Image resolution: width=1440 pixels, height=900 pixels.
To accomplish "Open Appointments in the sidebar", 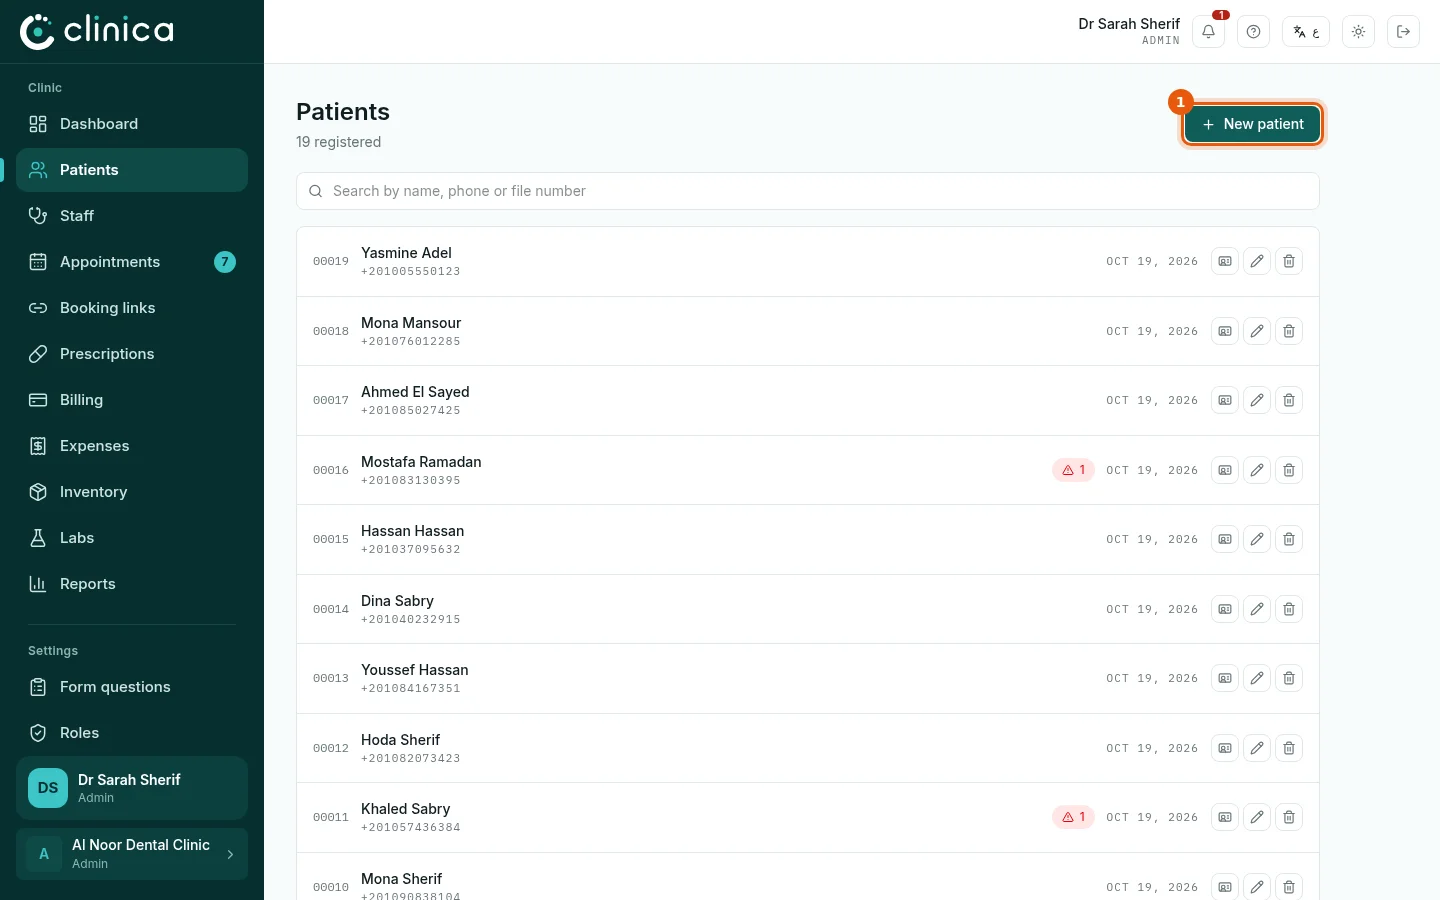I will (x=132, y=262).
